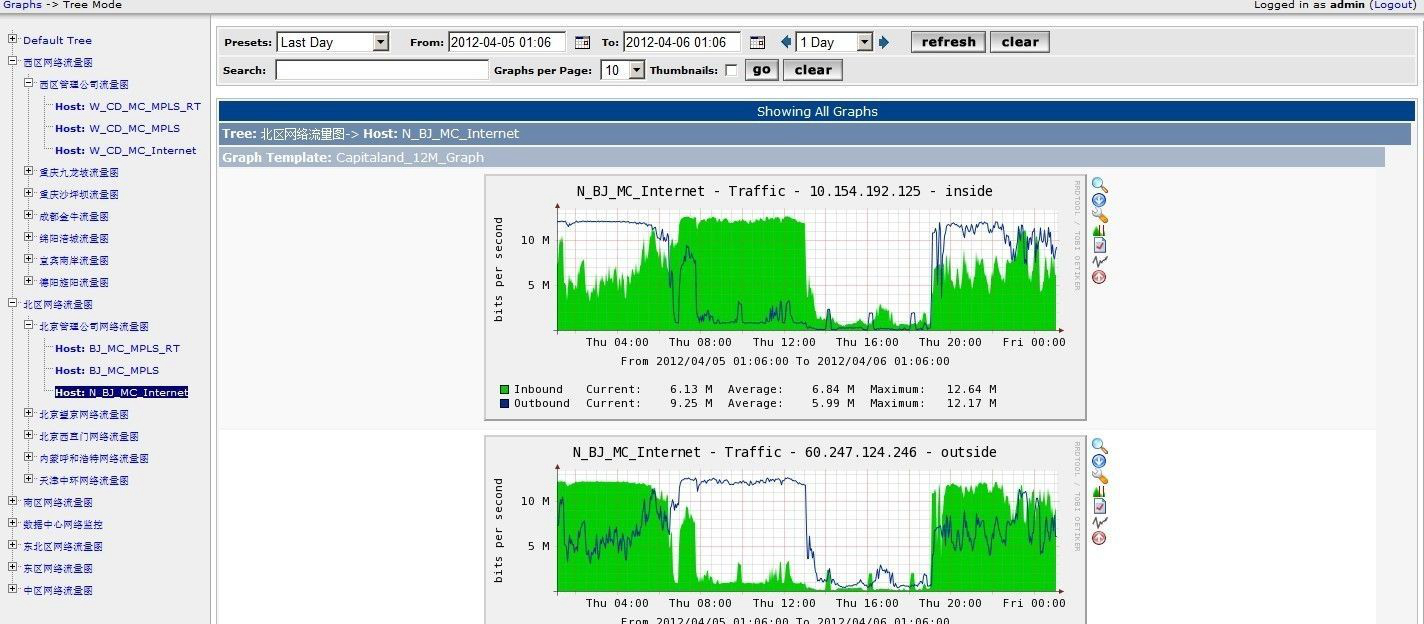Click the clear button next to refresh
1424x624 pixels.
1020,42
